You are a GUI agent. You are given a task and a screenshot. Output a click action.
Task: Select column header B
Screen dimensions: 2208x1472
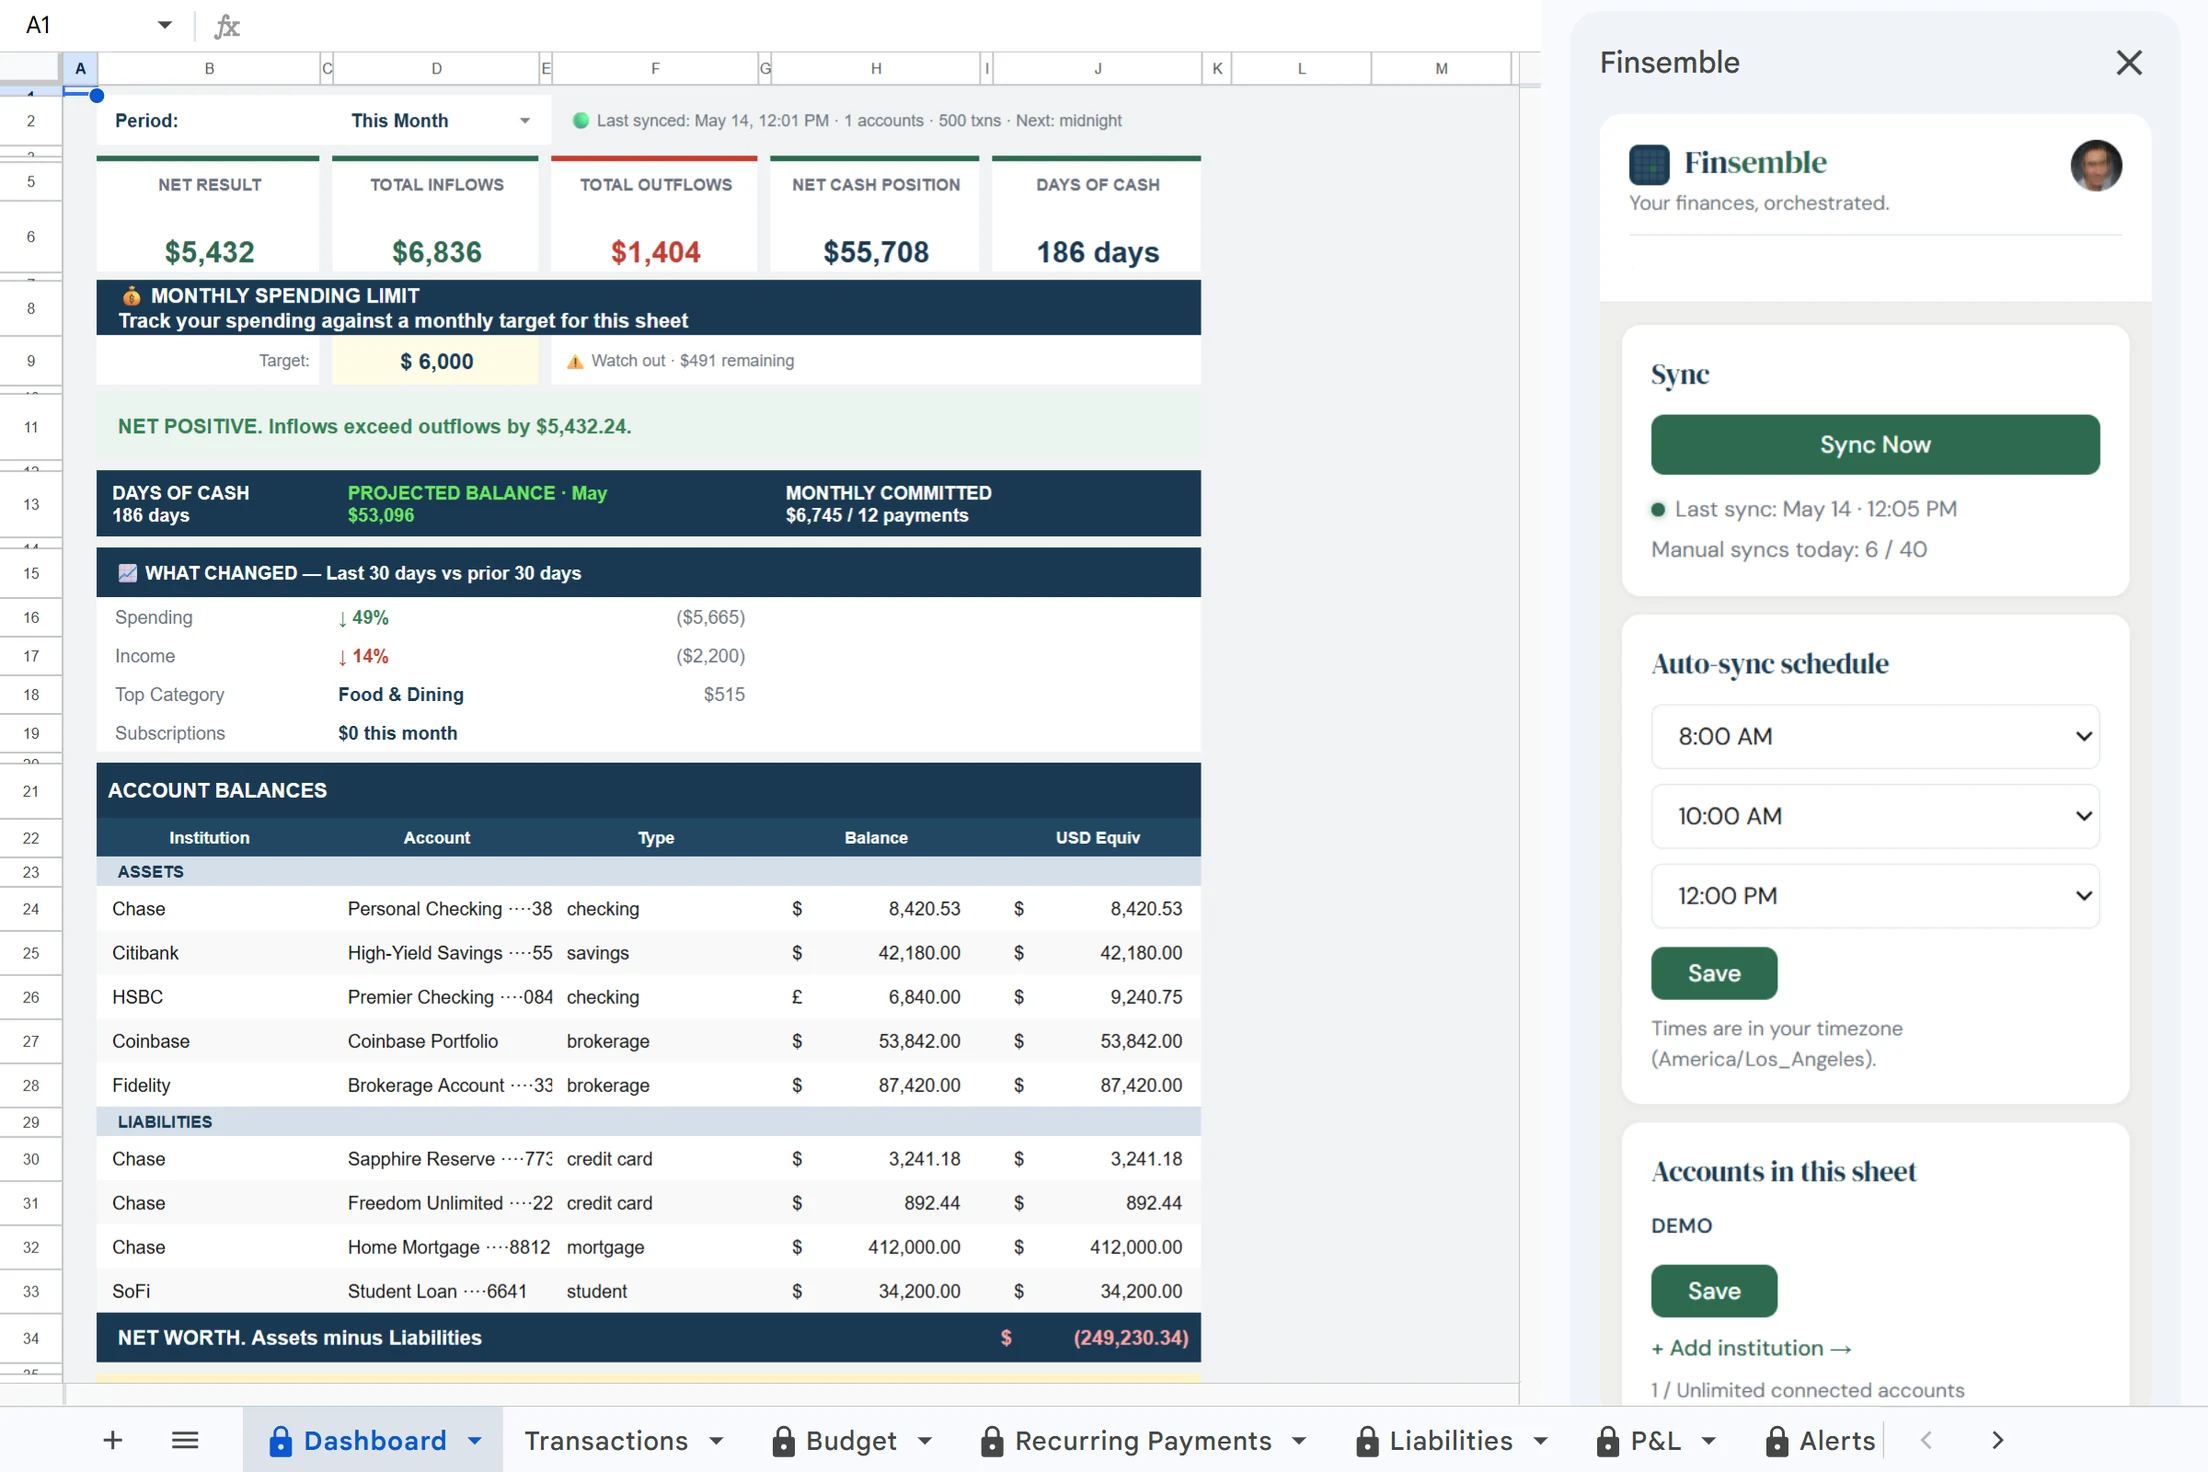point(209,68)
